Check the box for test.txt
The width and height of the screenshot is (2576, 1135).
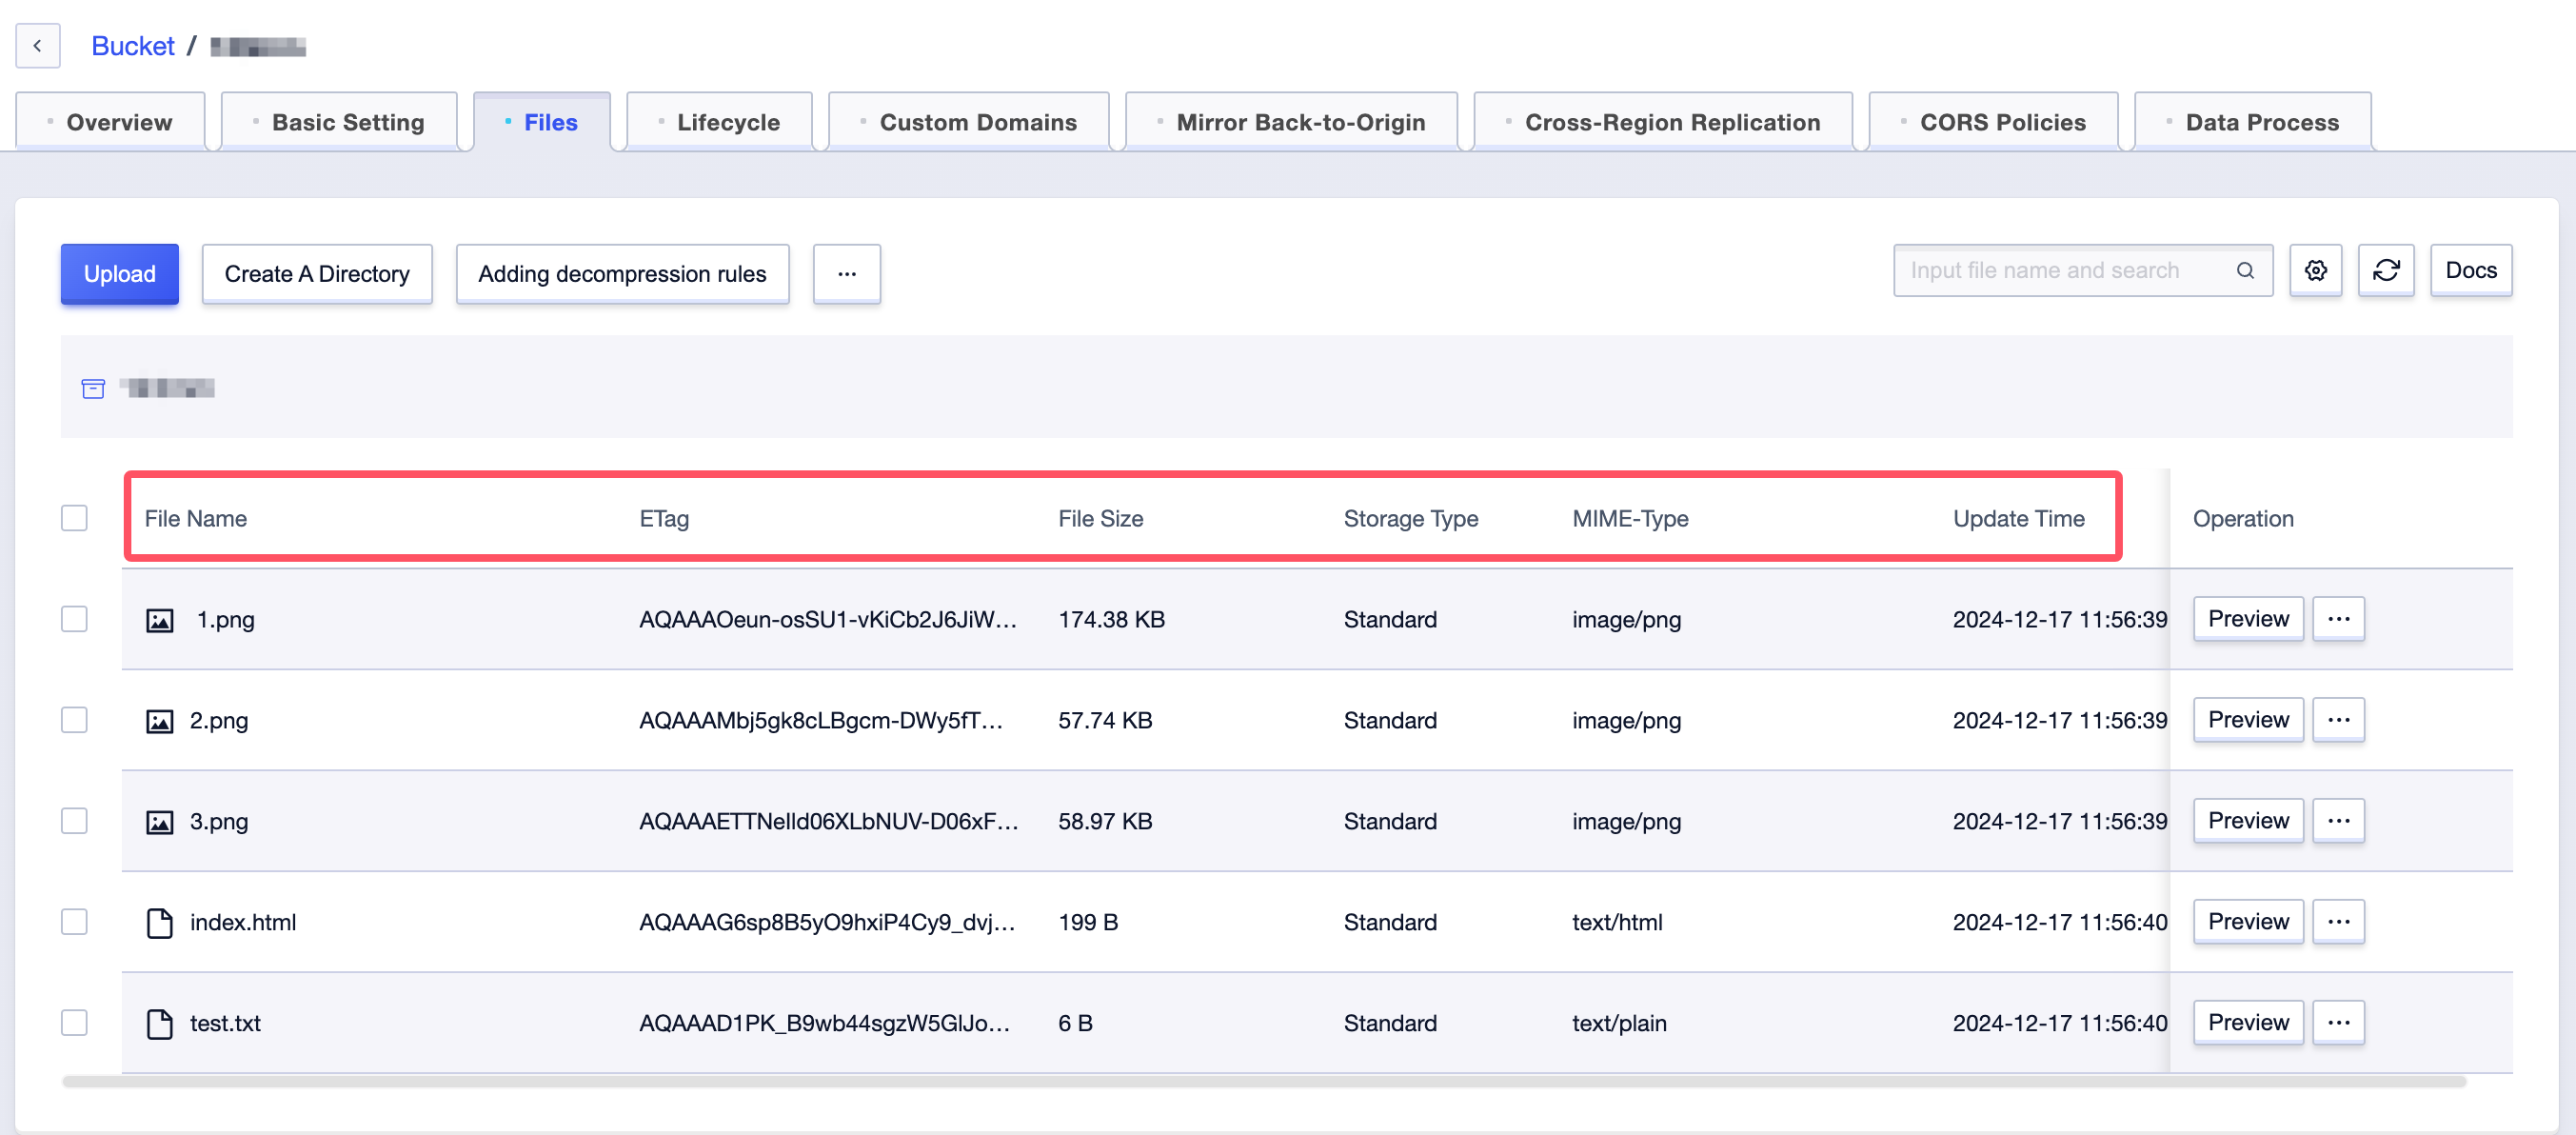coord(74,1023)
